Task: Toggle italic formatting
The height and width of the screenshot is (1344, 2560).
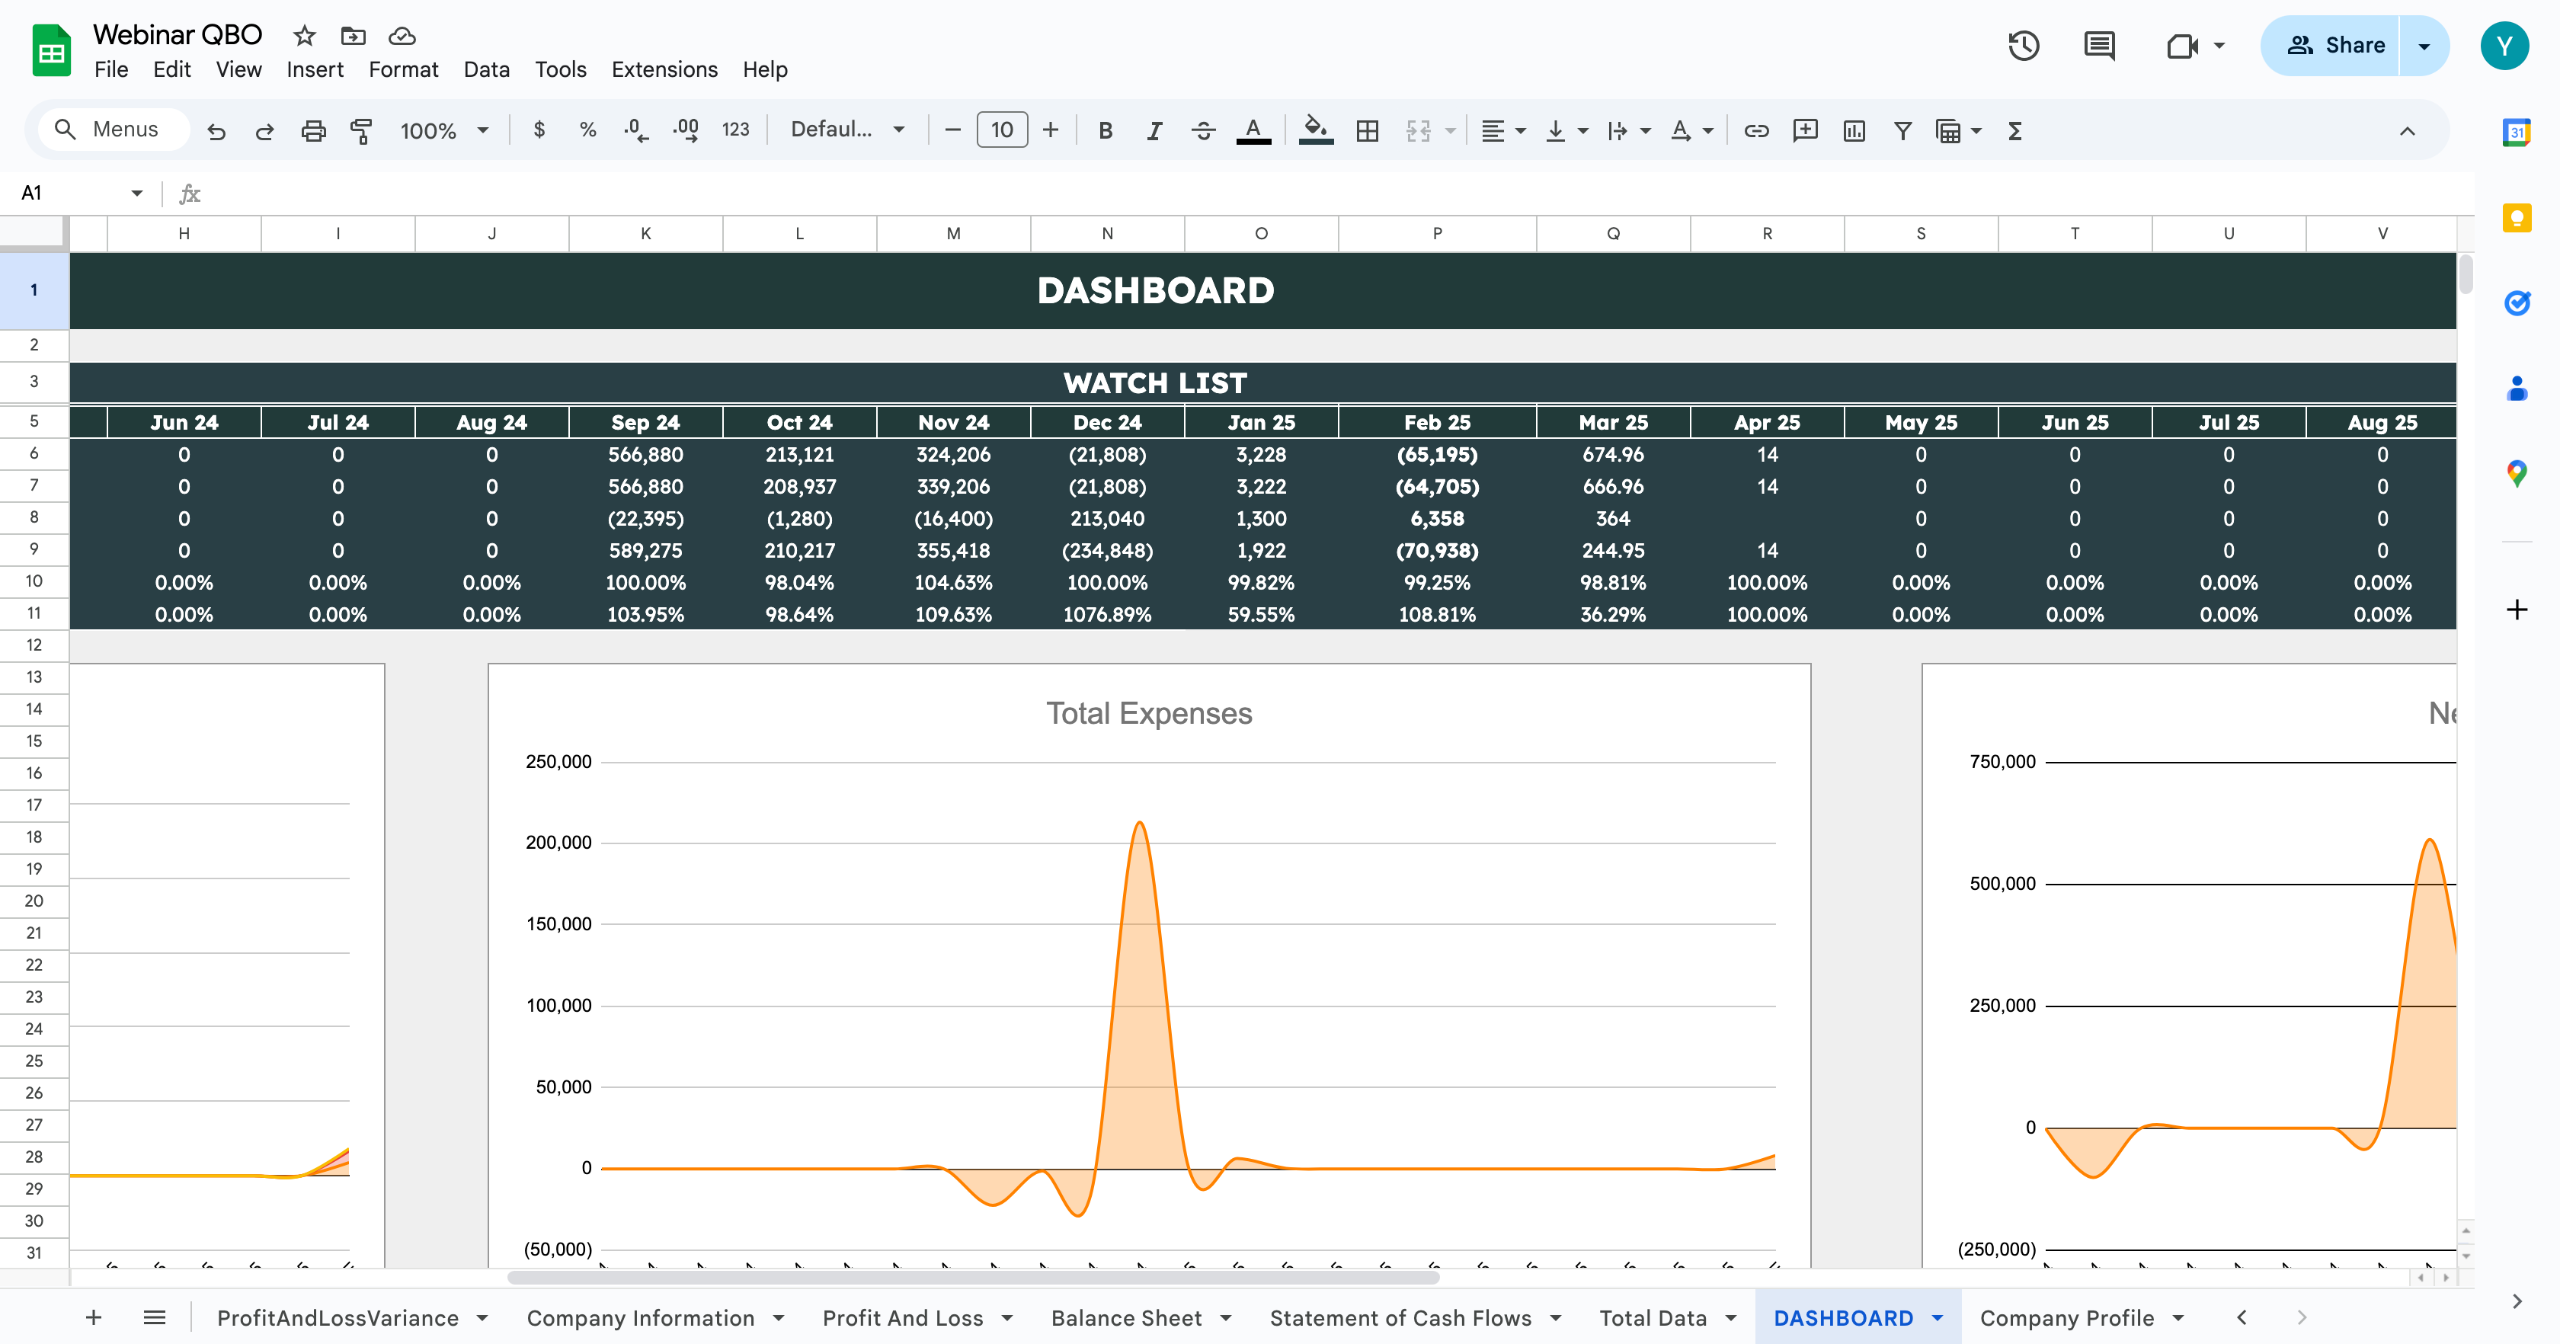Action: [1154, 130]
